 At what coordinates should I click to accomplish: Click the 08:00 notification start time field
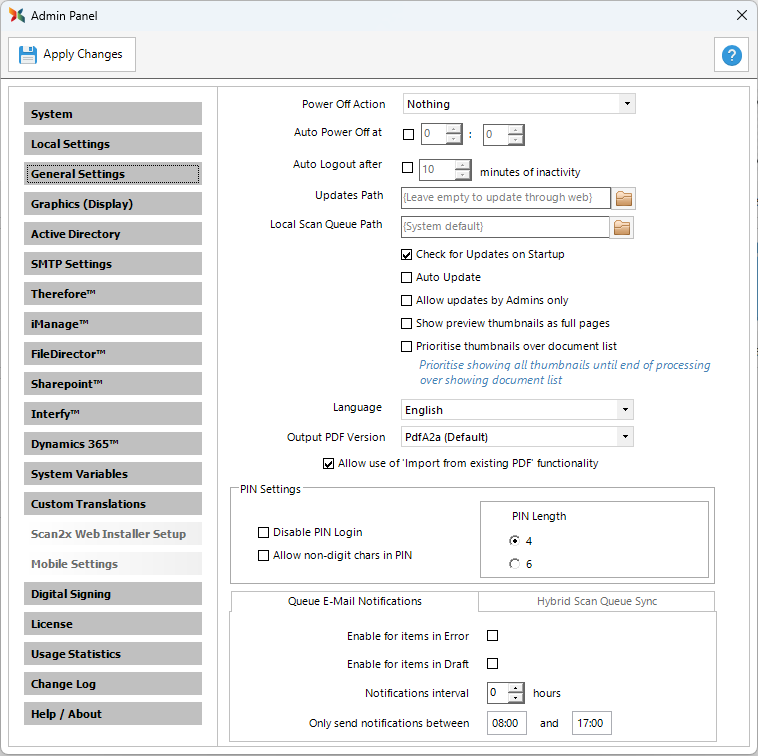tap(507, 723)
